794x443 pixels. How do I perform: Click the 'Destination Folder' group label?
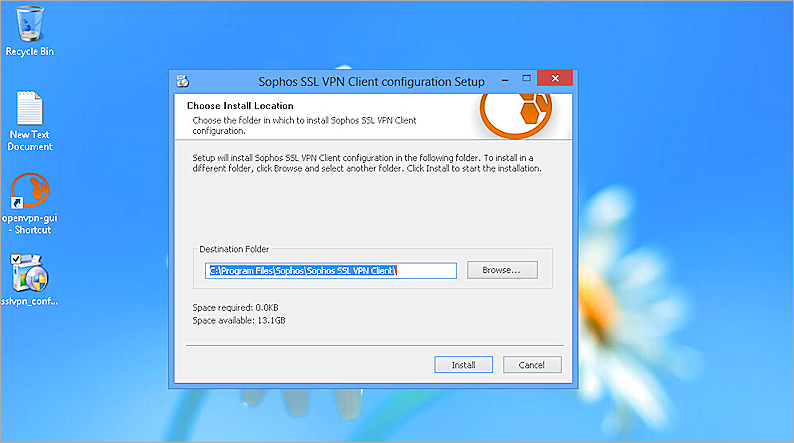click(x=234, y=249)
